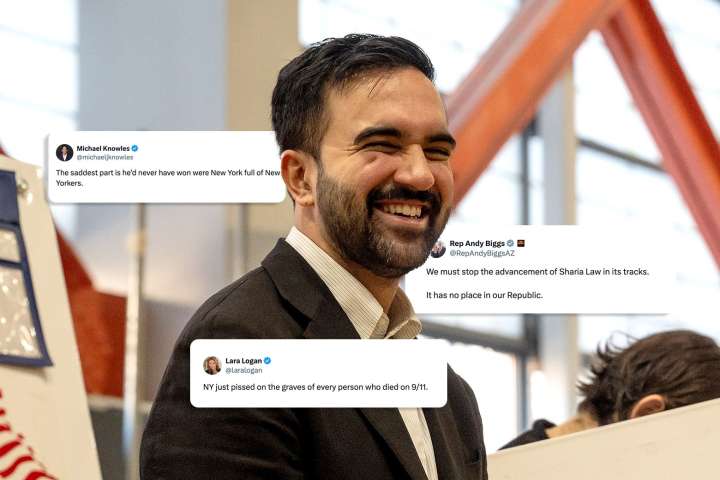Click the small square badge after Rep Andy Biggs' checkmark

point(521,243)
